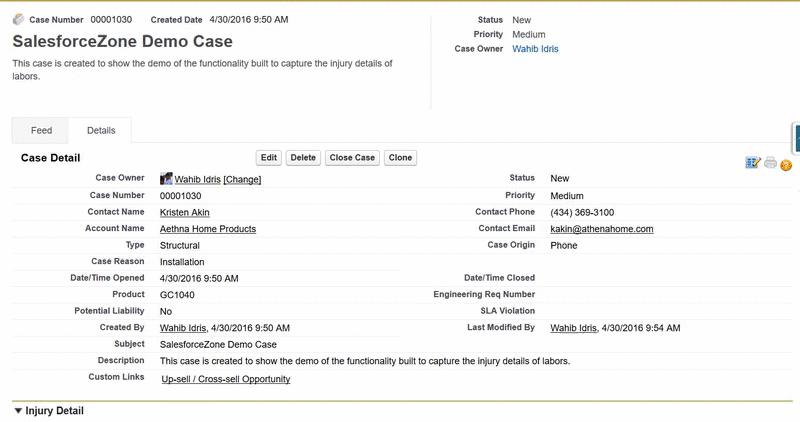
Task: Click the Product value GC1040
Action: (x=177, y=295)
